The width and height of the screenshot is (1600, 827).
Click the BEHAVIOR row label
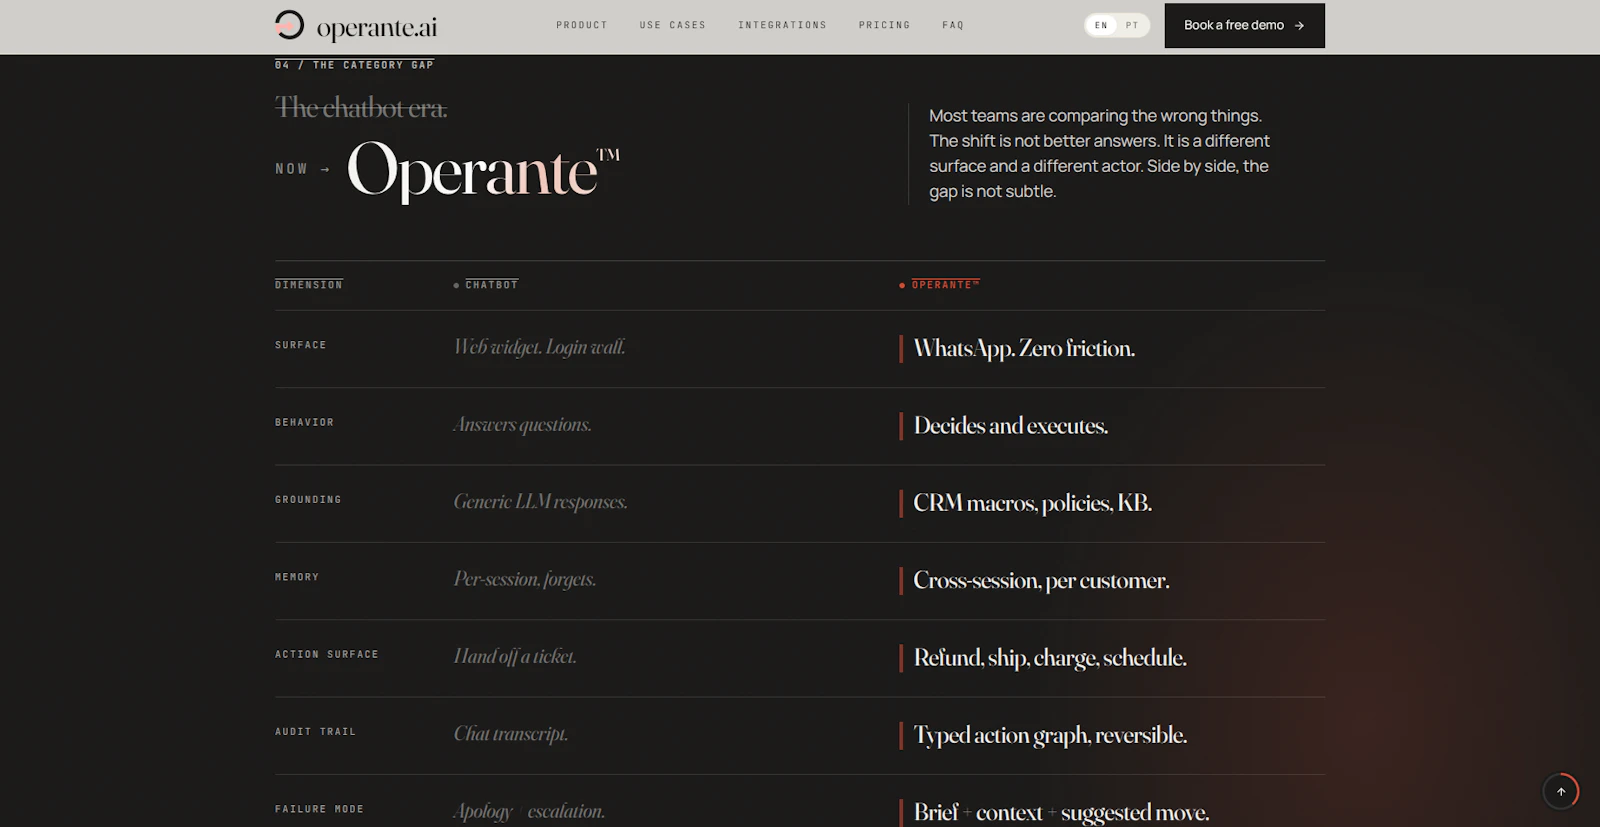pyautogui.click(x=305, y=422)
